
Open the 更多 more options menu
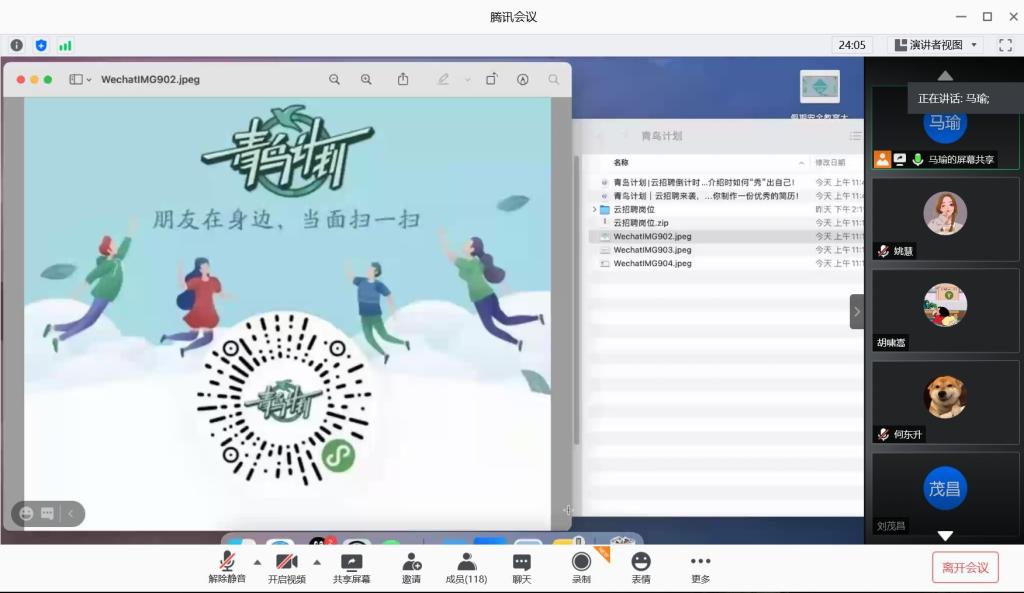click(x=700, y=567)
